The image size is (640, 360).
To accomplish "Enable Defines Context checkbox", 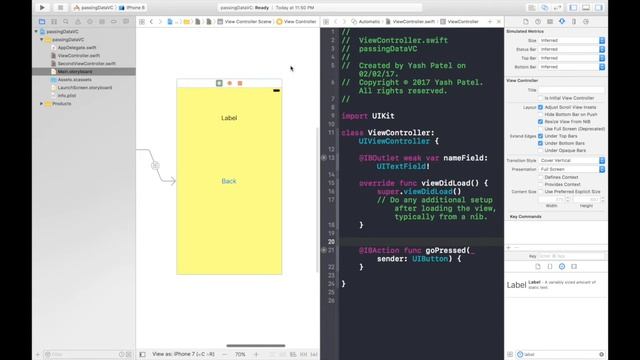I will point(540,178).
